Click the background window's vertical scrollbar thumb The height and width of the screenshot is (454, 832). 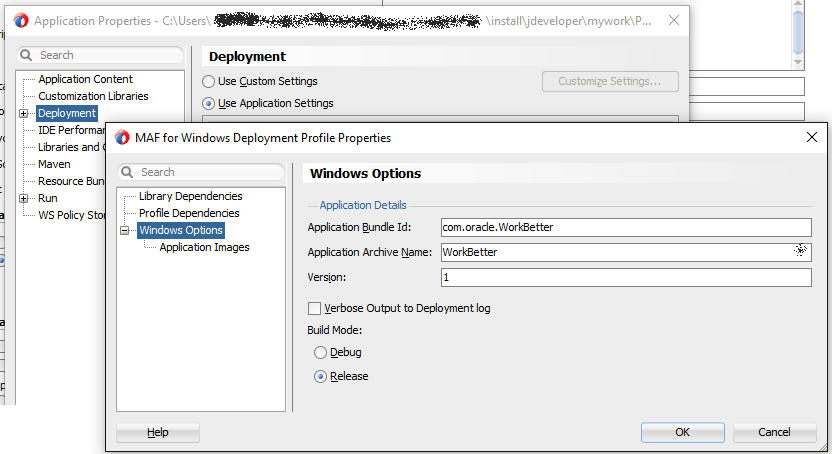[798, 32]
